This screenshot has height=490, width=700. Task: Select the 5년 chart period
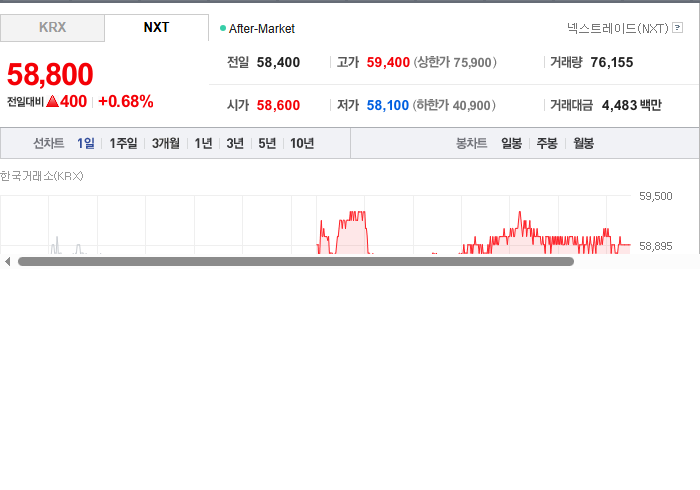tap(267, 143)
